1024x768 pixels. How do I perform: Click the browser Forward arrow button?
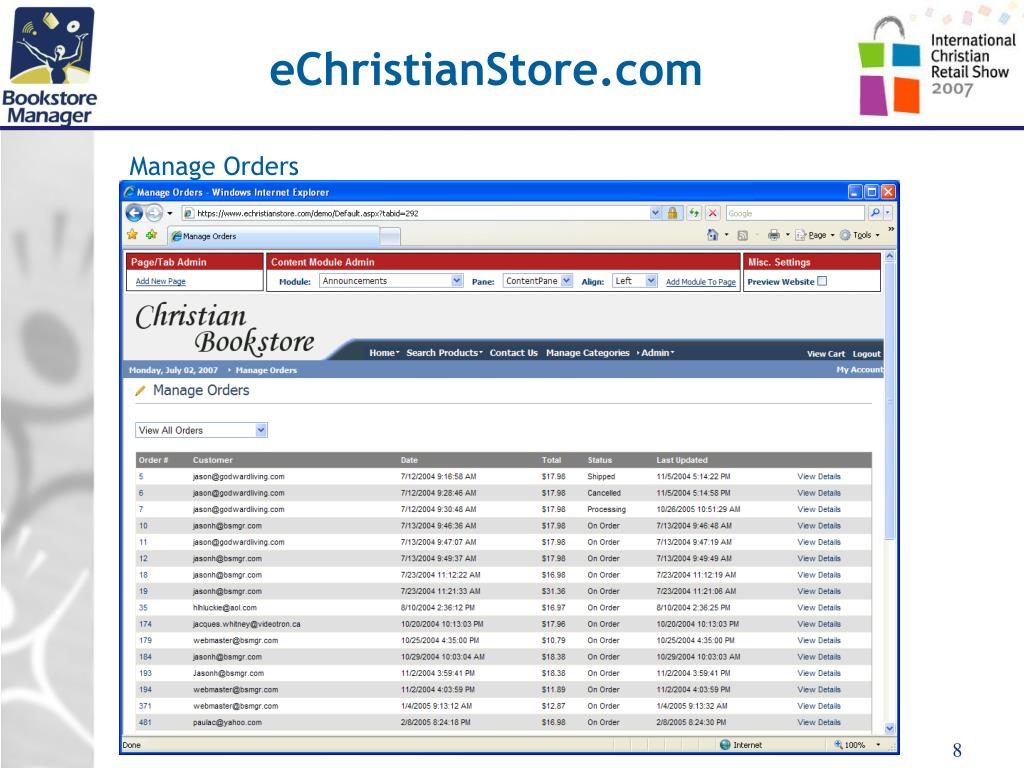click(x=154, y=213)
